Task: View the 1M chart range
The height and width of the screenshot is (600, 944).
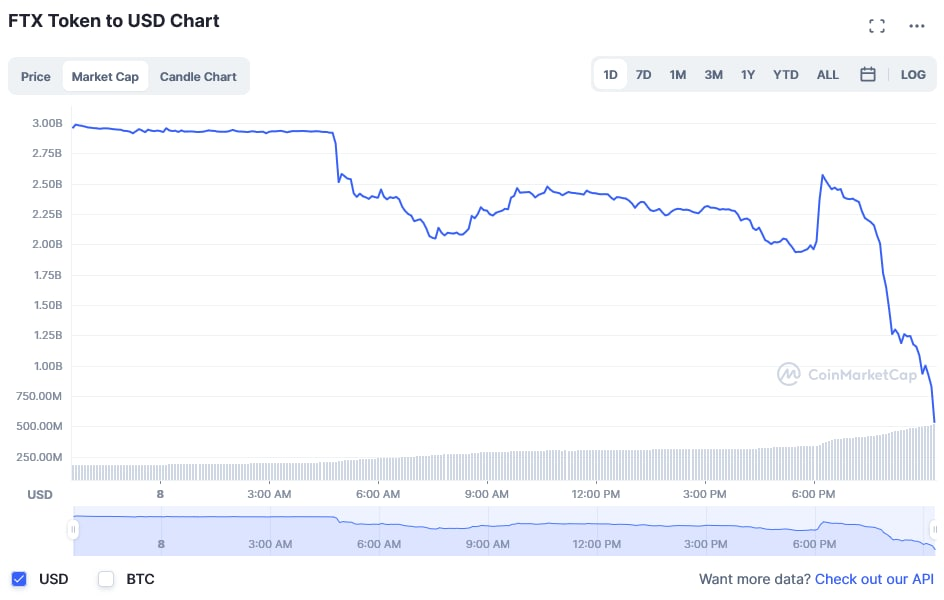Action: tap(678, 74)
